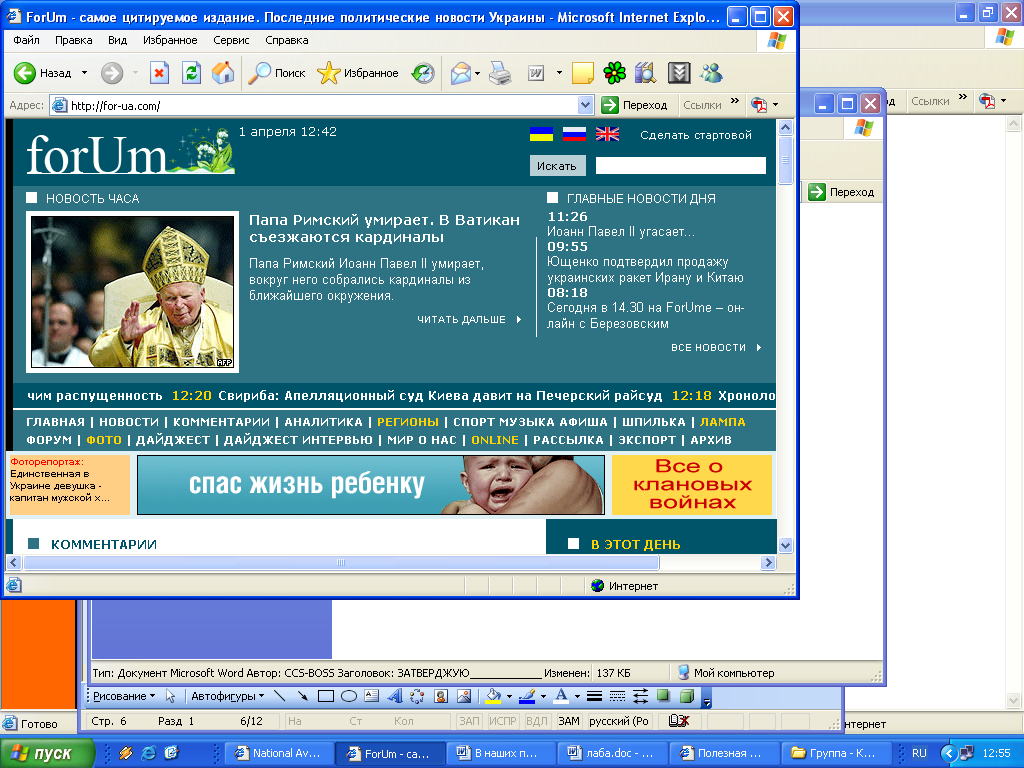Click into the site search input field

tap(680, 166)
